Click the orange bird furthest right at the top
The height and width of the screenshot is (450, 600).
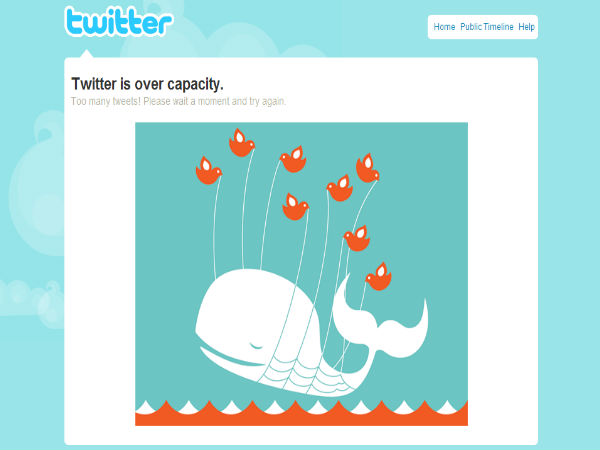click(x=367, y=168)
